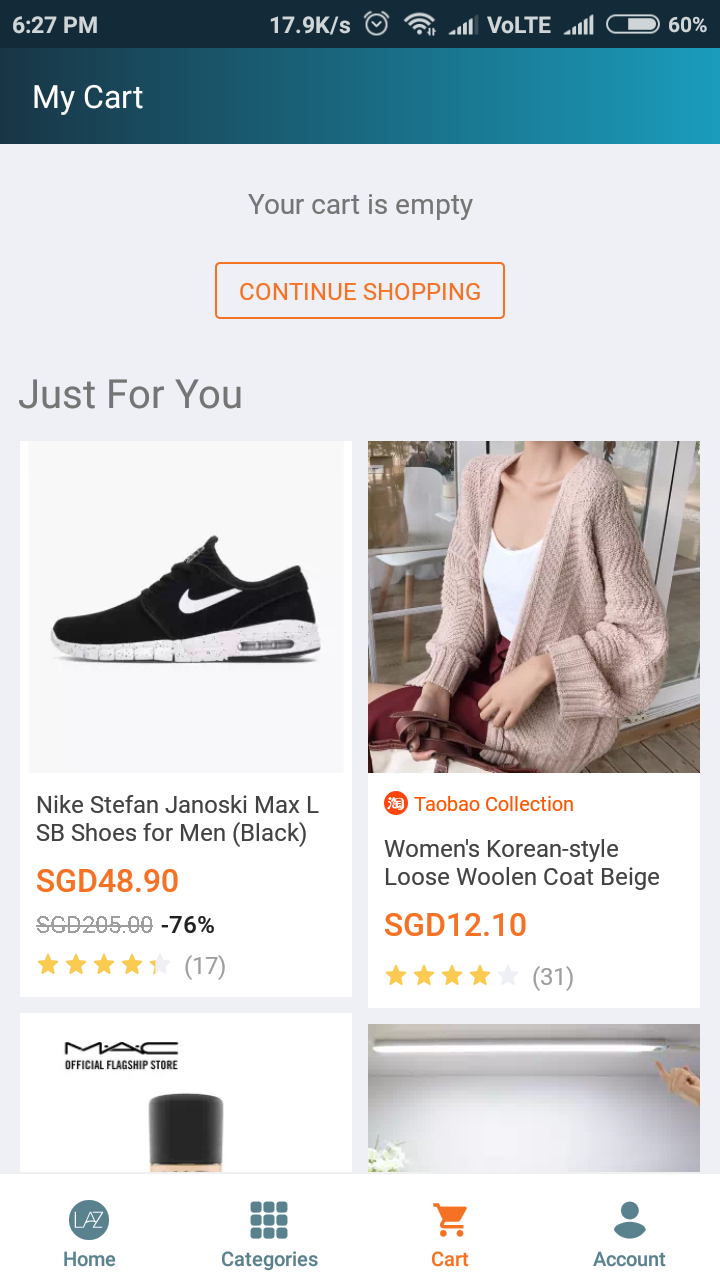This screenshot has height=1280, width=720.
Task: Tap the LAZ Home icon
Action: (x=89, y=1220)
